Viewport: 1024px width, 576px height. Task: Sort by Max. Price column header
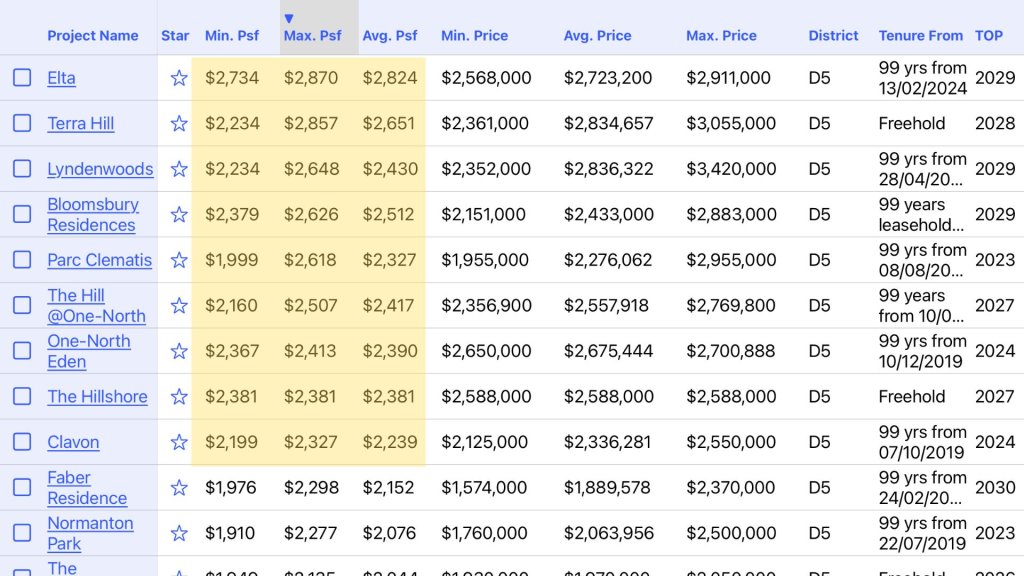(x=721, y=36)
